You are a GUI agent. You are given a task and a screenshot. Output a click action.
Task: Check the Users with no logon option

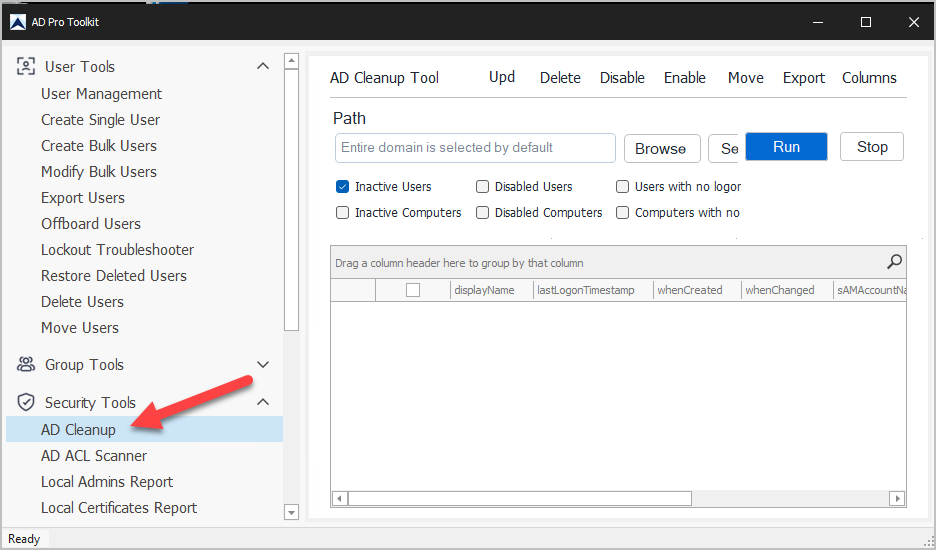point(622,187)
